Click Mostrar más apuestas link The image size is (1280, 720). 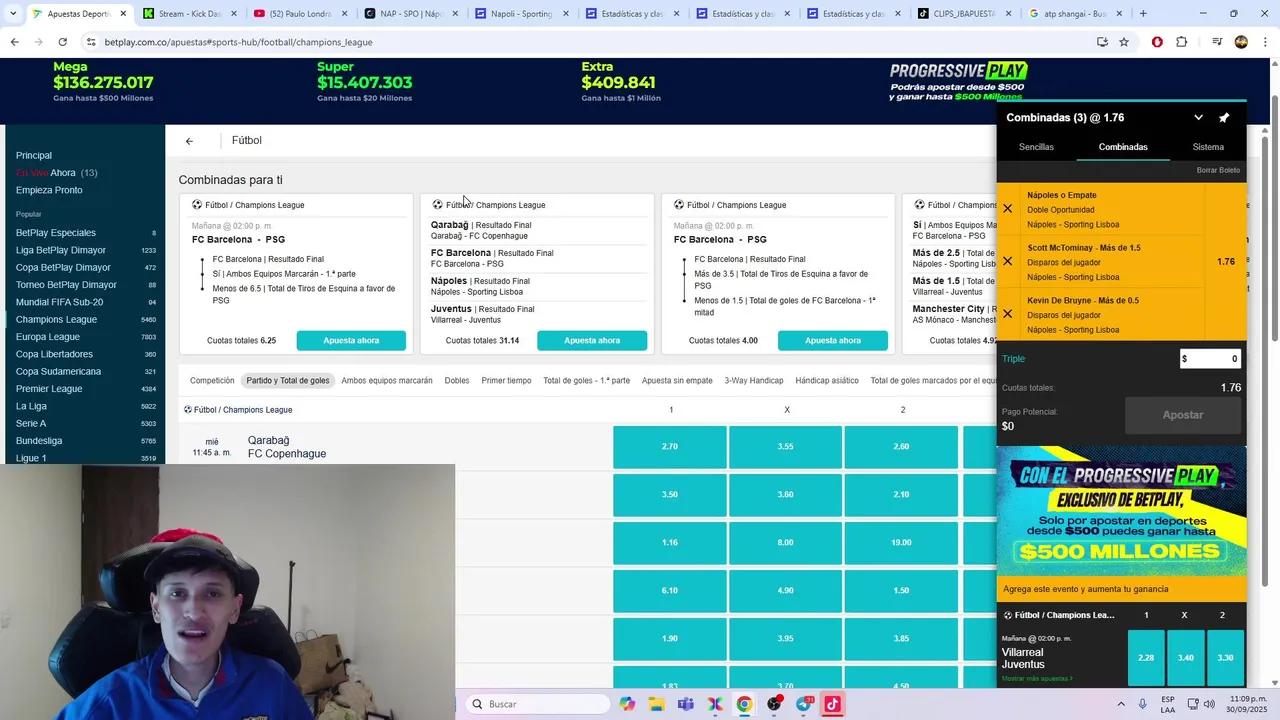(x=1037, y=679)
